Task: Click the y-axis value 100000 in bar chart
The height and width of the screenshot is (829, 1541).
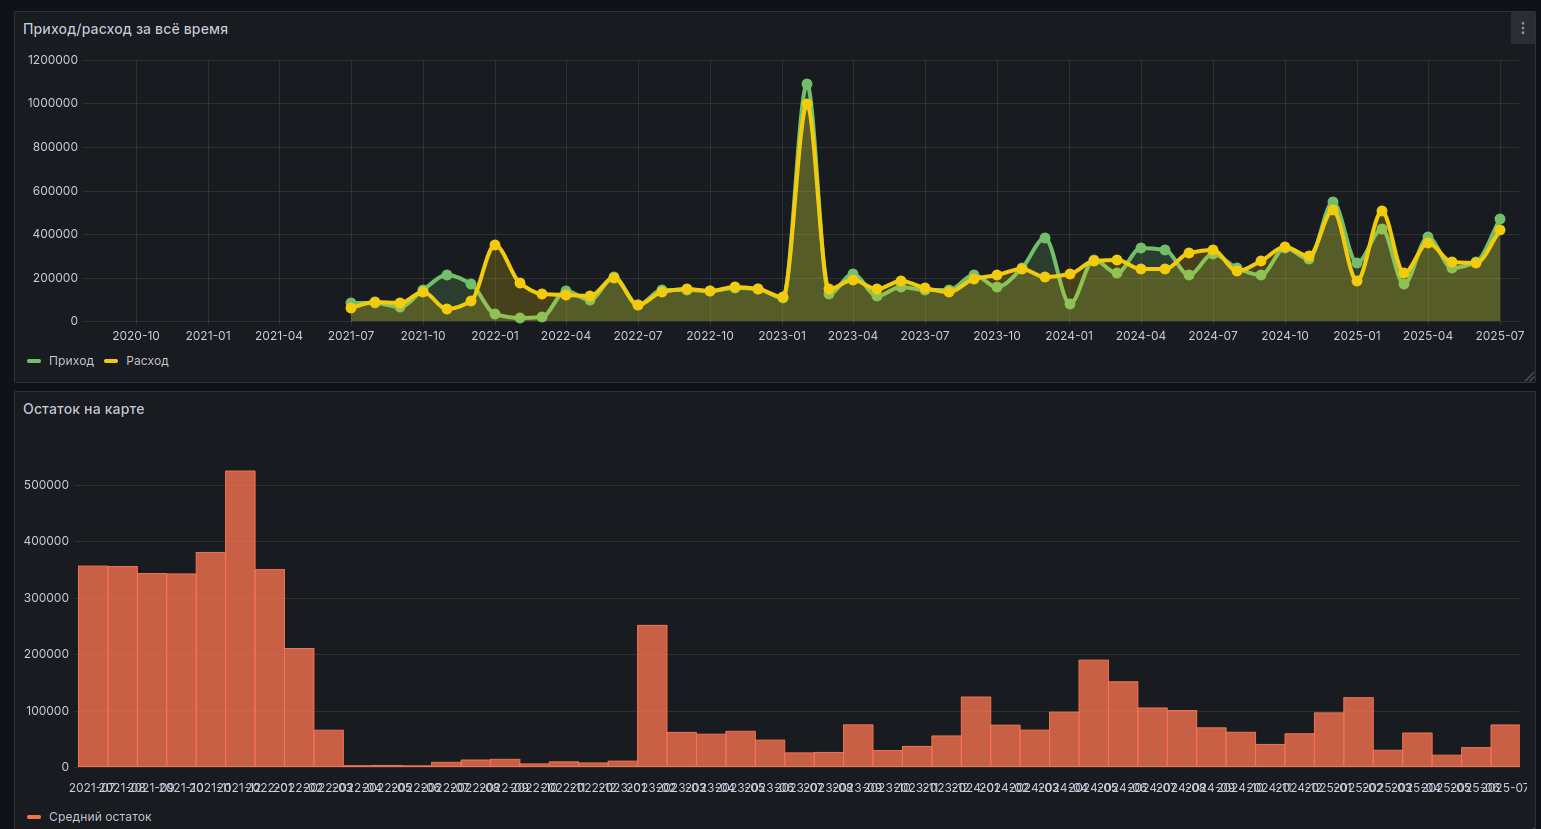Action: click(48, 711)
